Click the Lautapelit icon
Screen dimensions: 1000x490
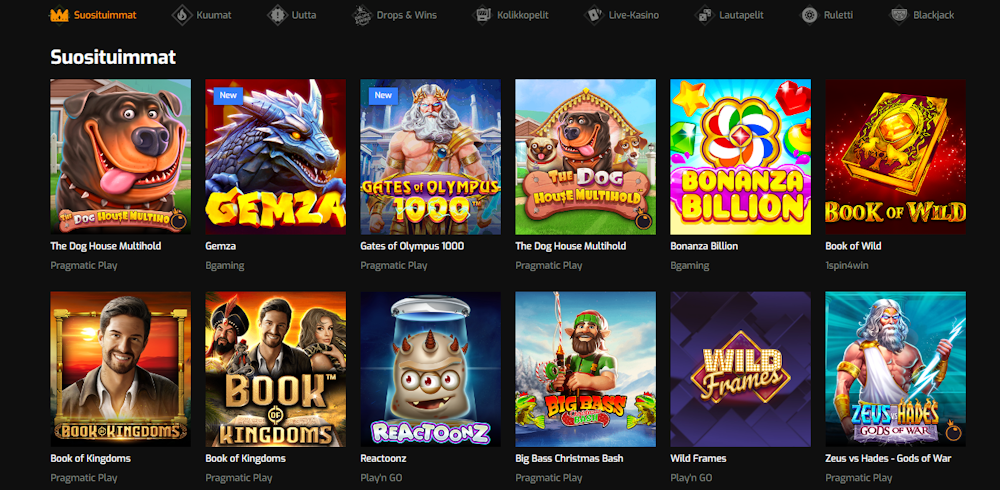pos(704,15)
